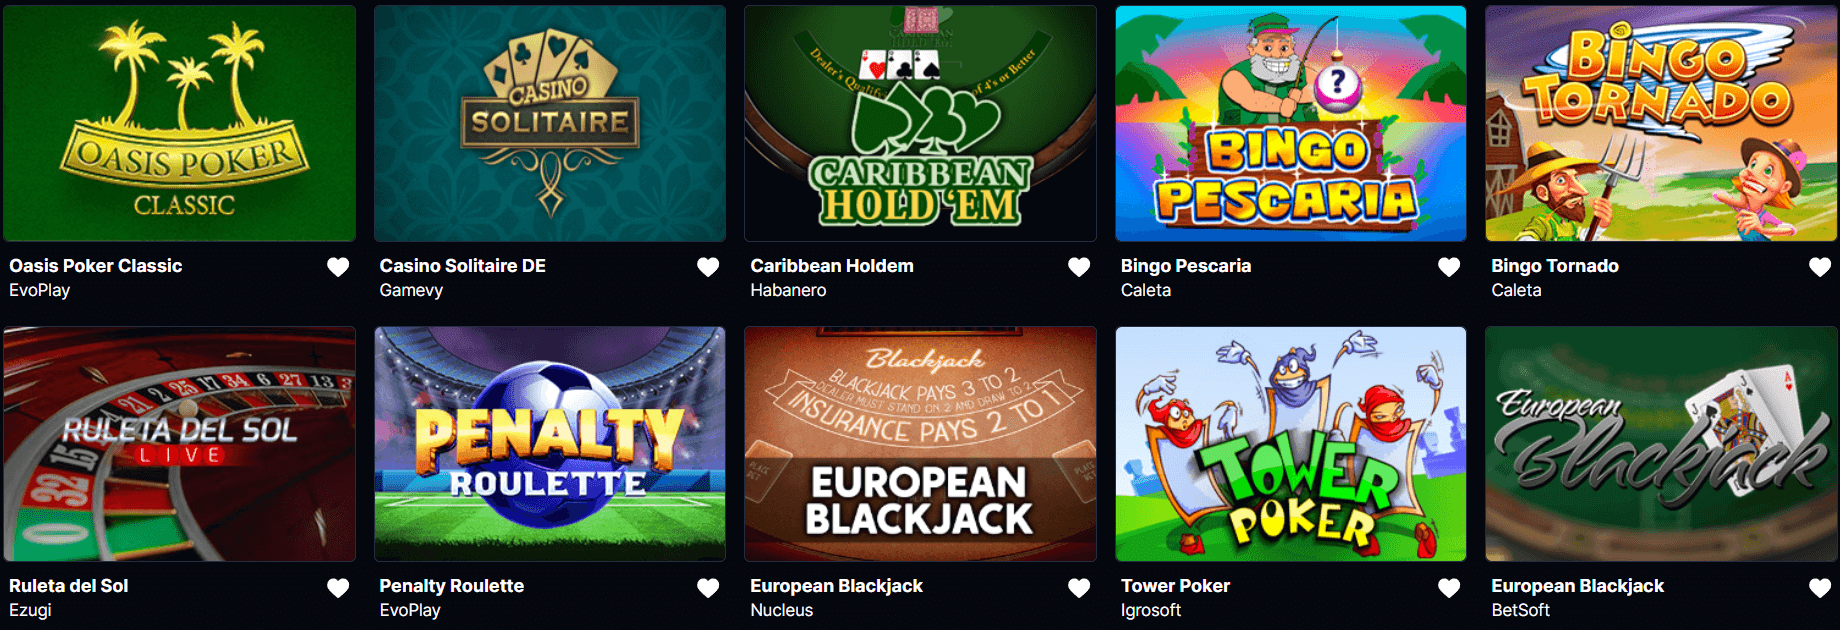This screenshot has width=1840, height=630.
Task: Open BetSoft European Blackjack thumbnail
Action: pos(1661,444)
